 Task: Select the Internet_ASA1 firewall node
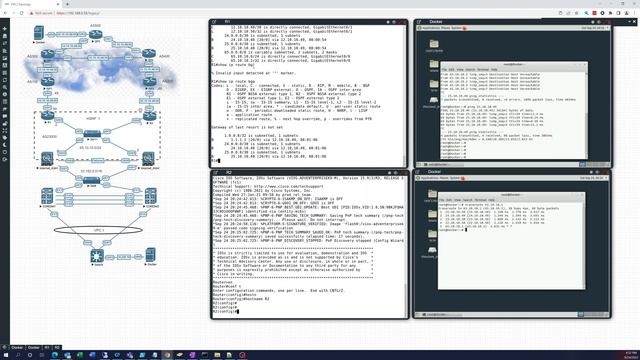[47, 158]
